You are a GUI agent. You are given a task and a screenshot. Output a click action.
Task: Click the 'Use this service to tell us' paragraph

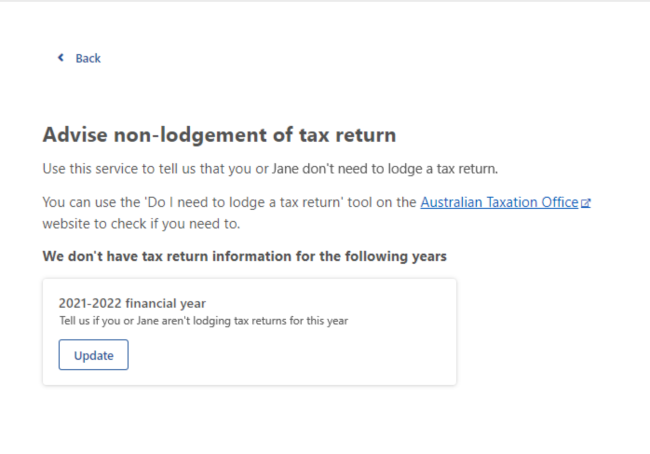[x=270, y=169]
